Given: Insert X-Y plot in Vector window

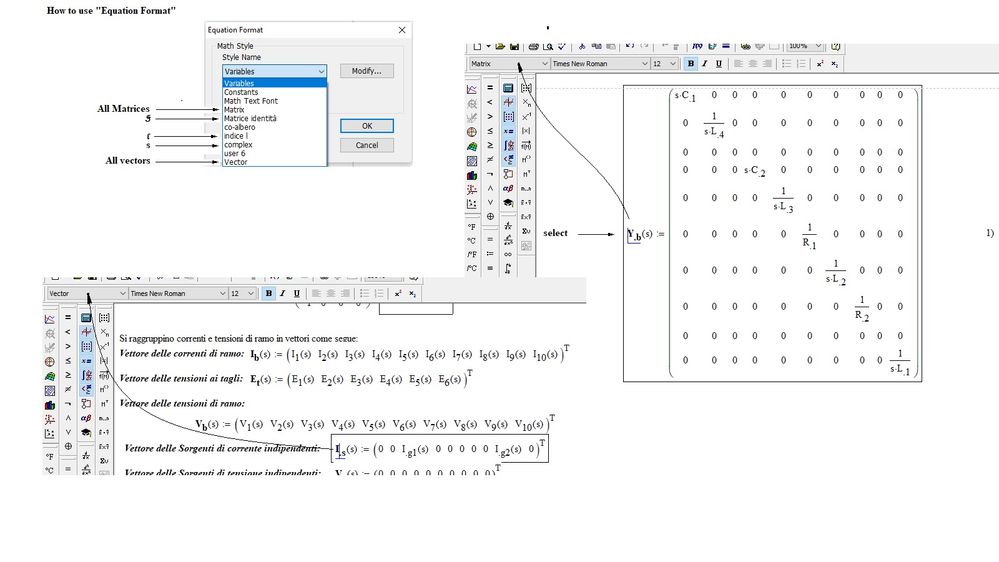Looking at the screenshot, I should coord(50,319).
